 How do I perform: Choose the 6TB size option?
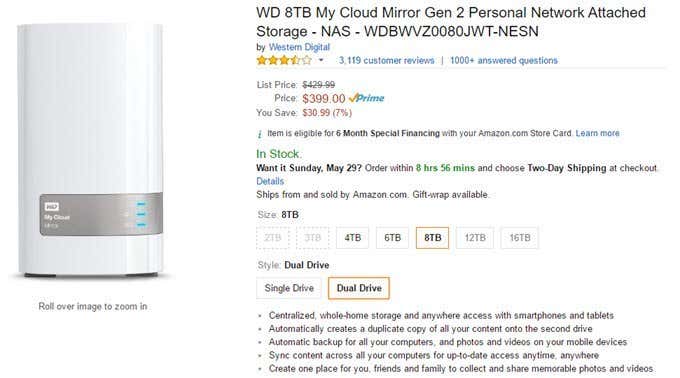point(392,238)
